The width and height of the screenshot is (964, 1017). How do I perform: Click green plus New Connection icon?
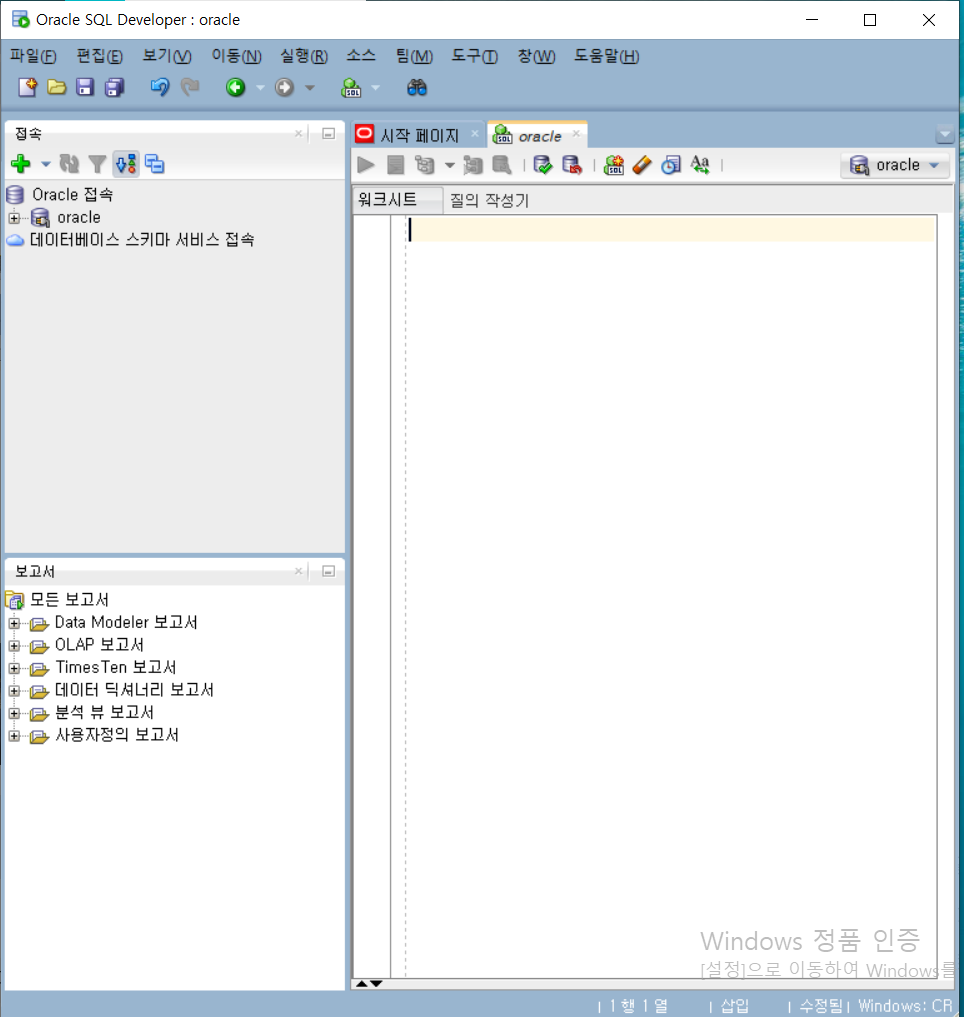[x=21, y=163]
